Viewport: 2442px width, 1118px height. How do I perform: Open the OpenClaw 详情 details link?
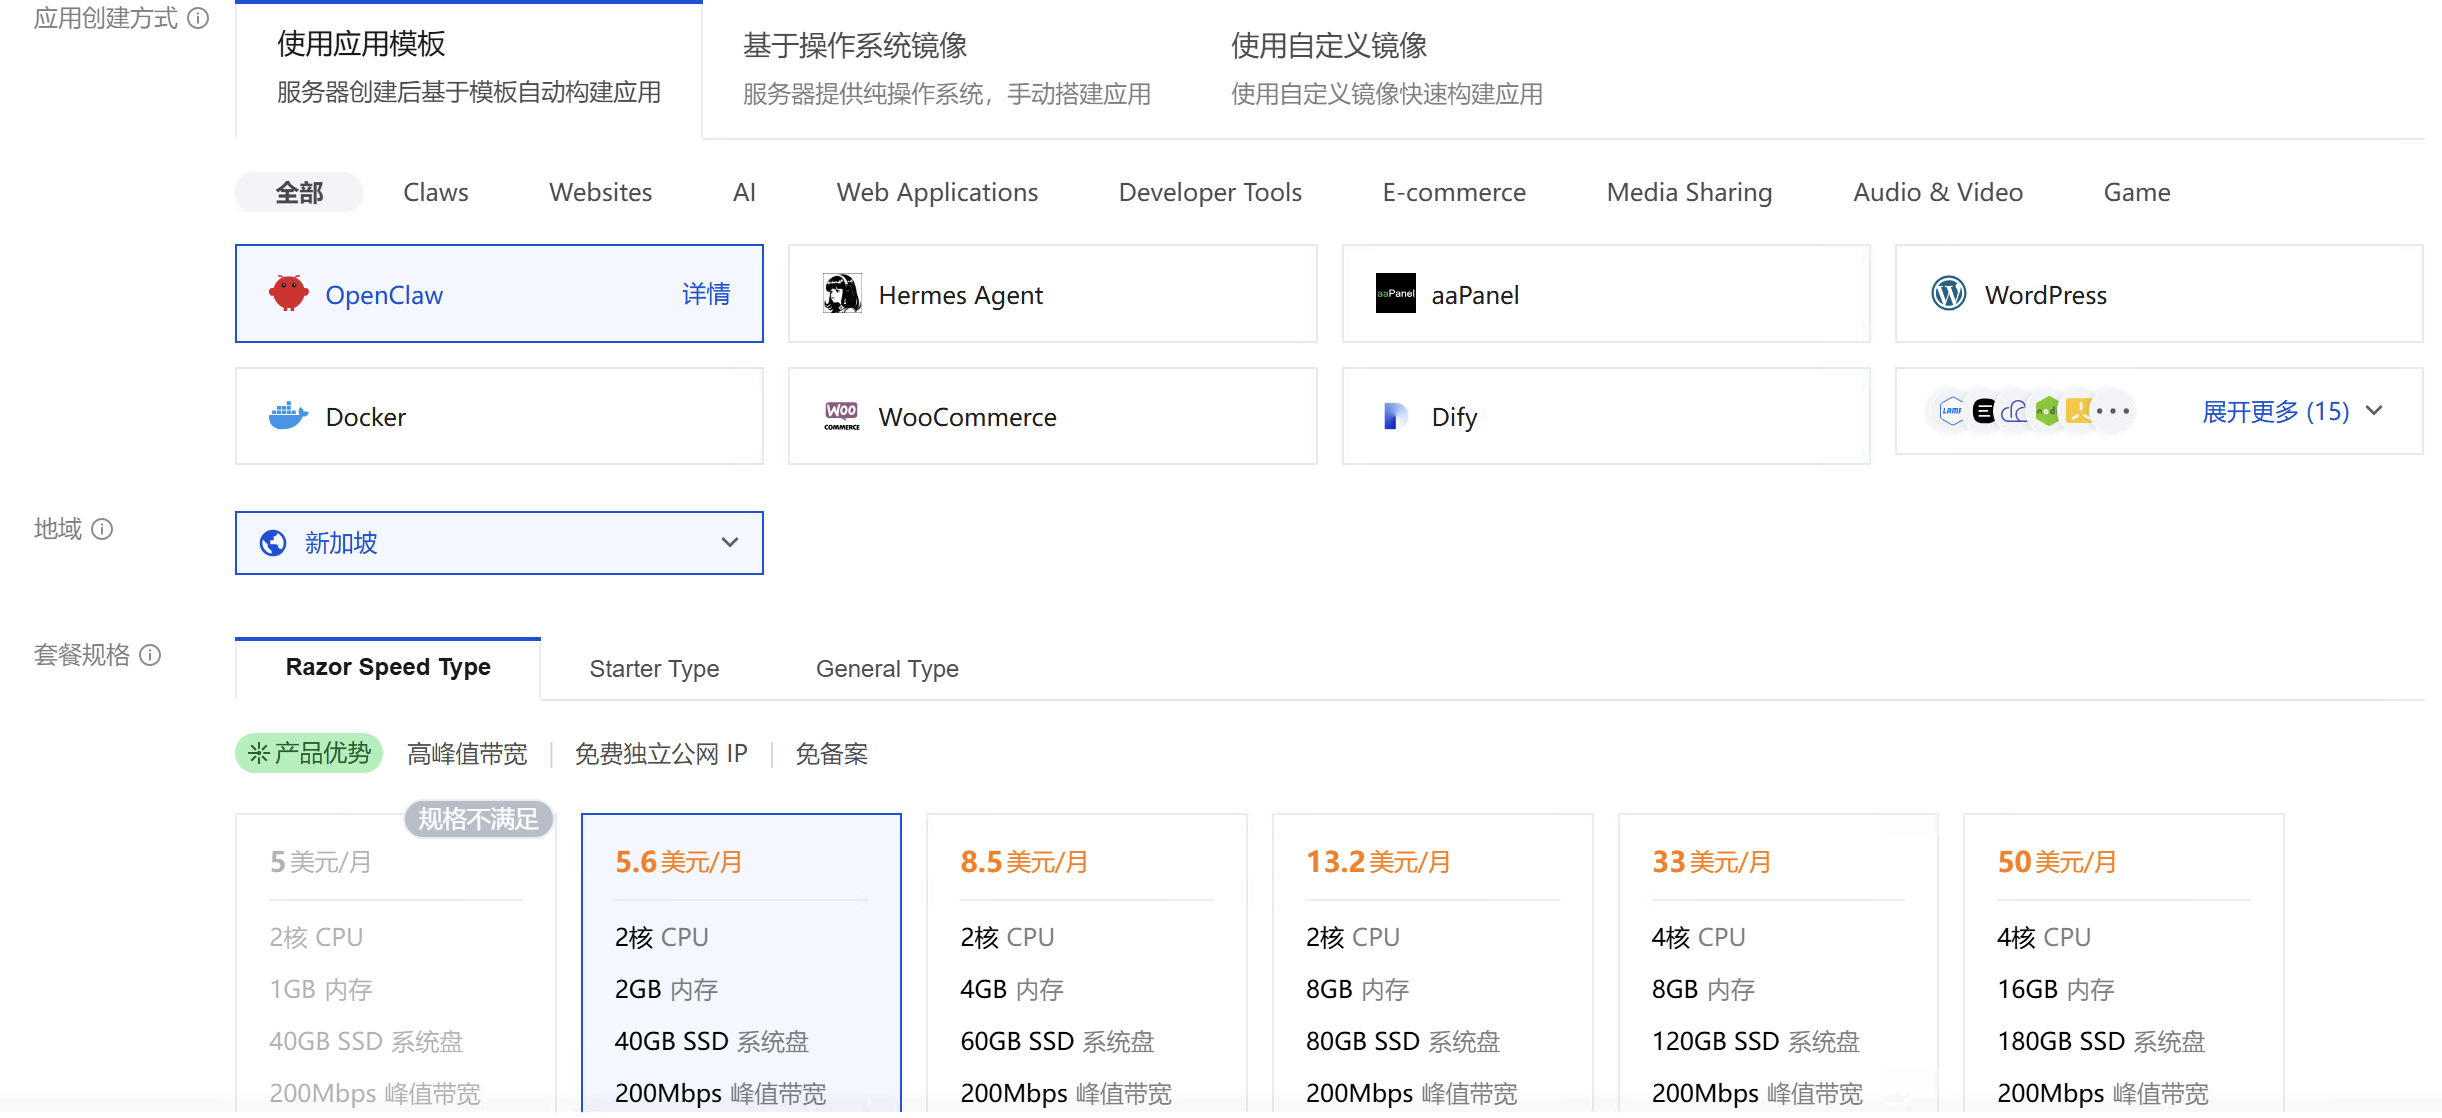(706, 294)
